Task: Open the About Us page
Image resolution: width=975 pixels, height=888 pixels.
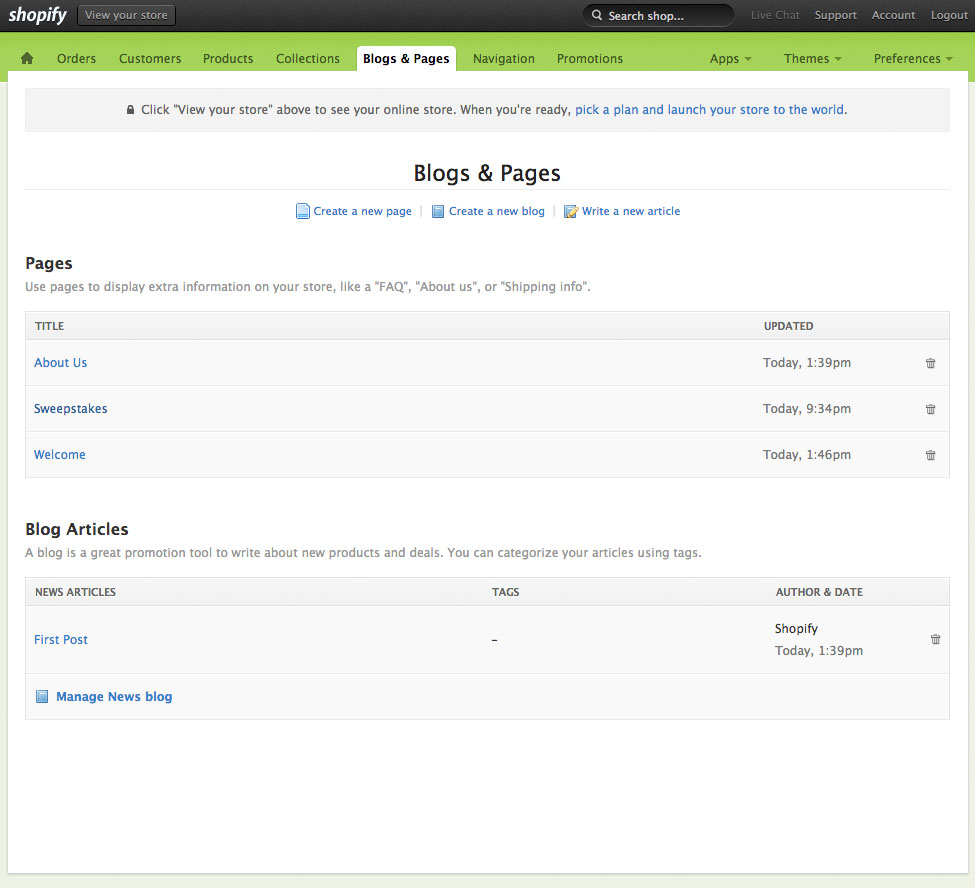Action: (x=60, y=363)
